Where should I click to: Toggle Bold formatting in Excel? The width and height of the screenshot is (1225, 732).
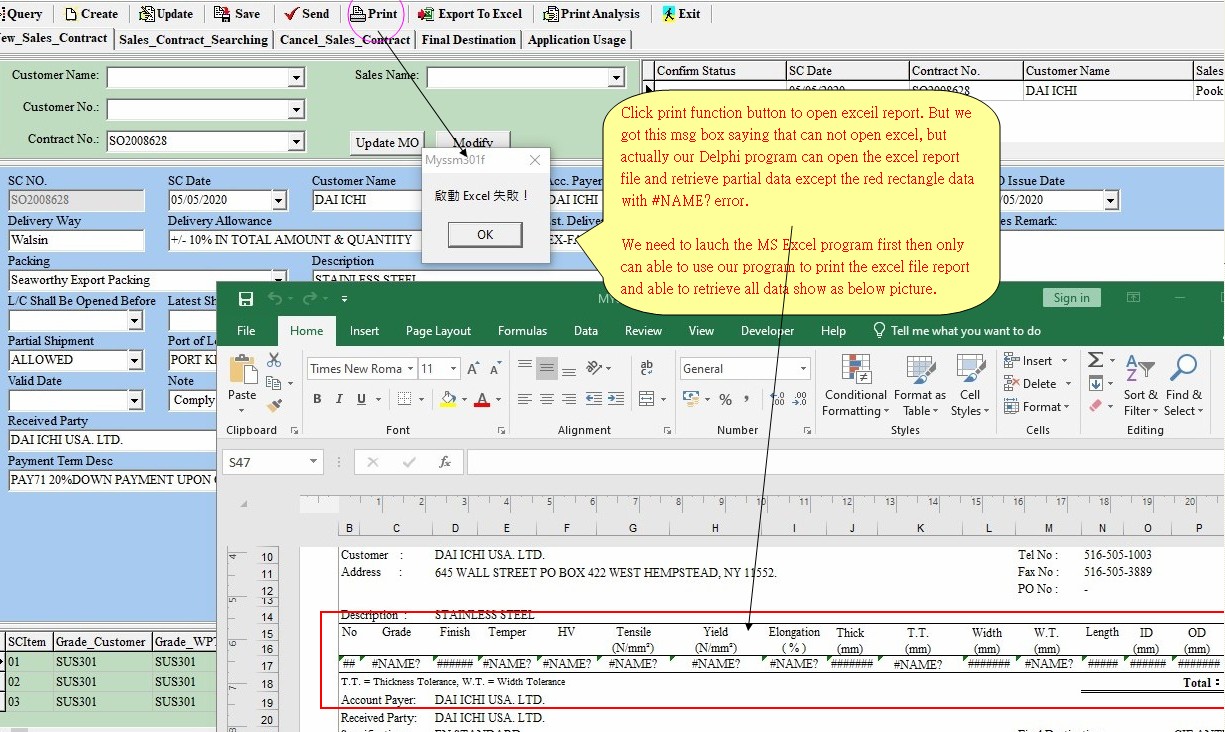pyautogui.click(x=317, y=399)
